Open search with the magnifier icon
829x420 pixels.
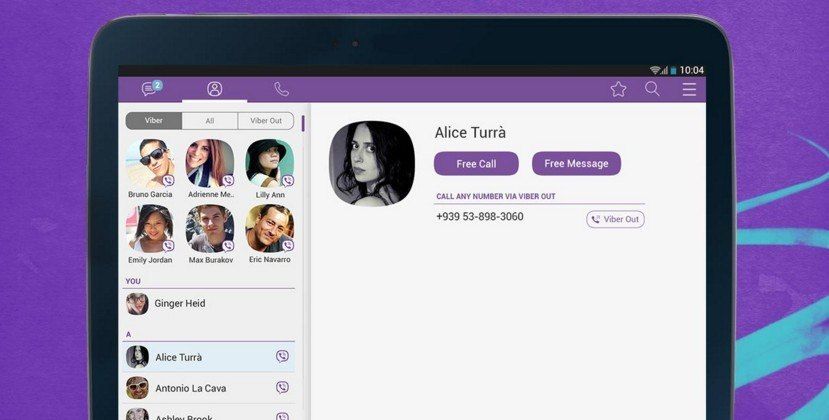[652, 89]
